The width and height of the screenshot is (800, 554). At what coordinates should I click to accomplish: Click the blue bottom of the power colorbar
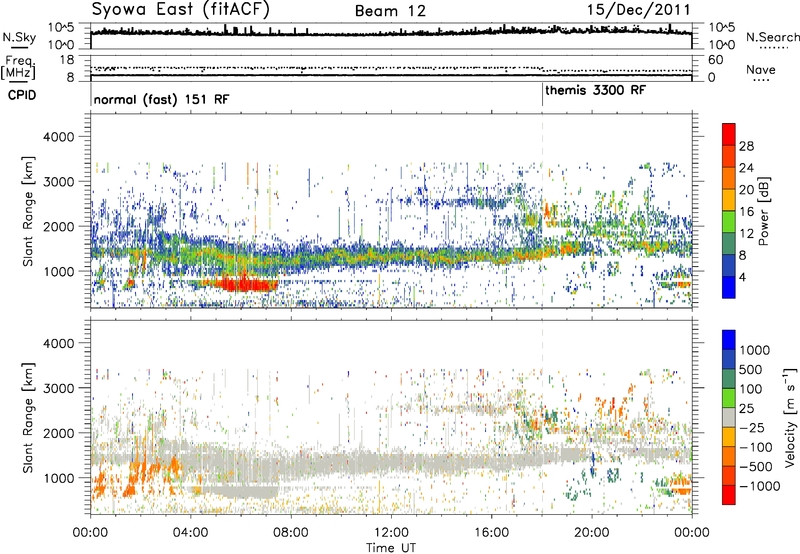tap(729, 287)
